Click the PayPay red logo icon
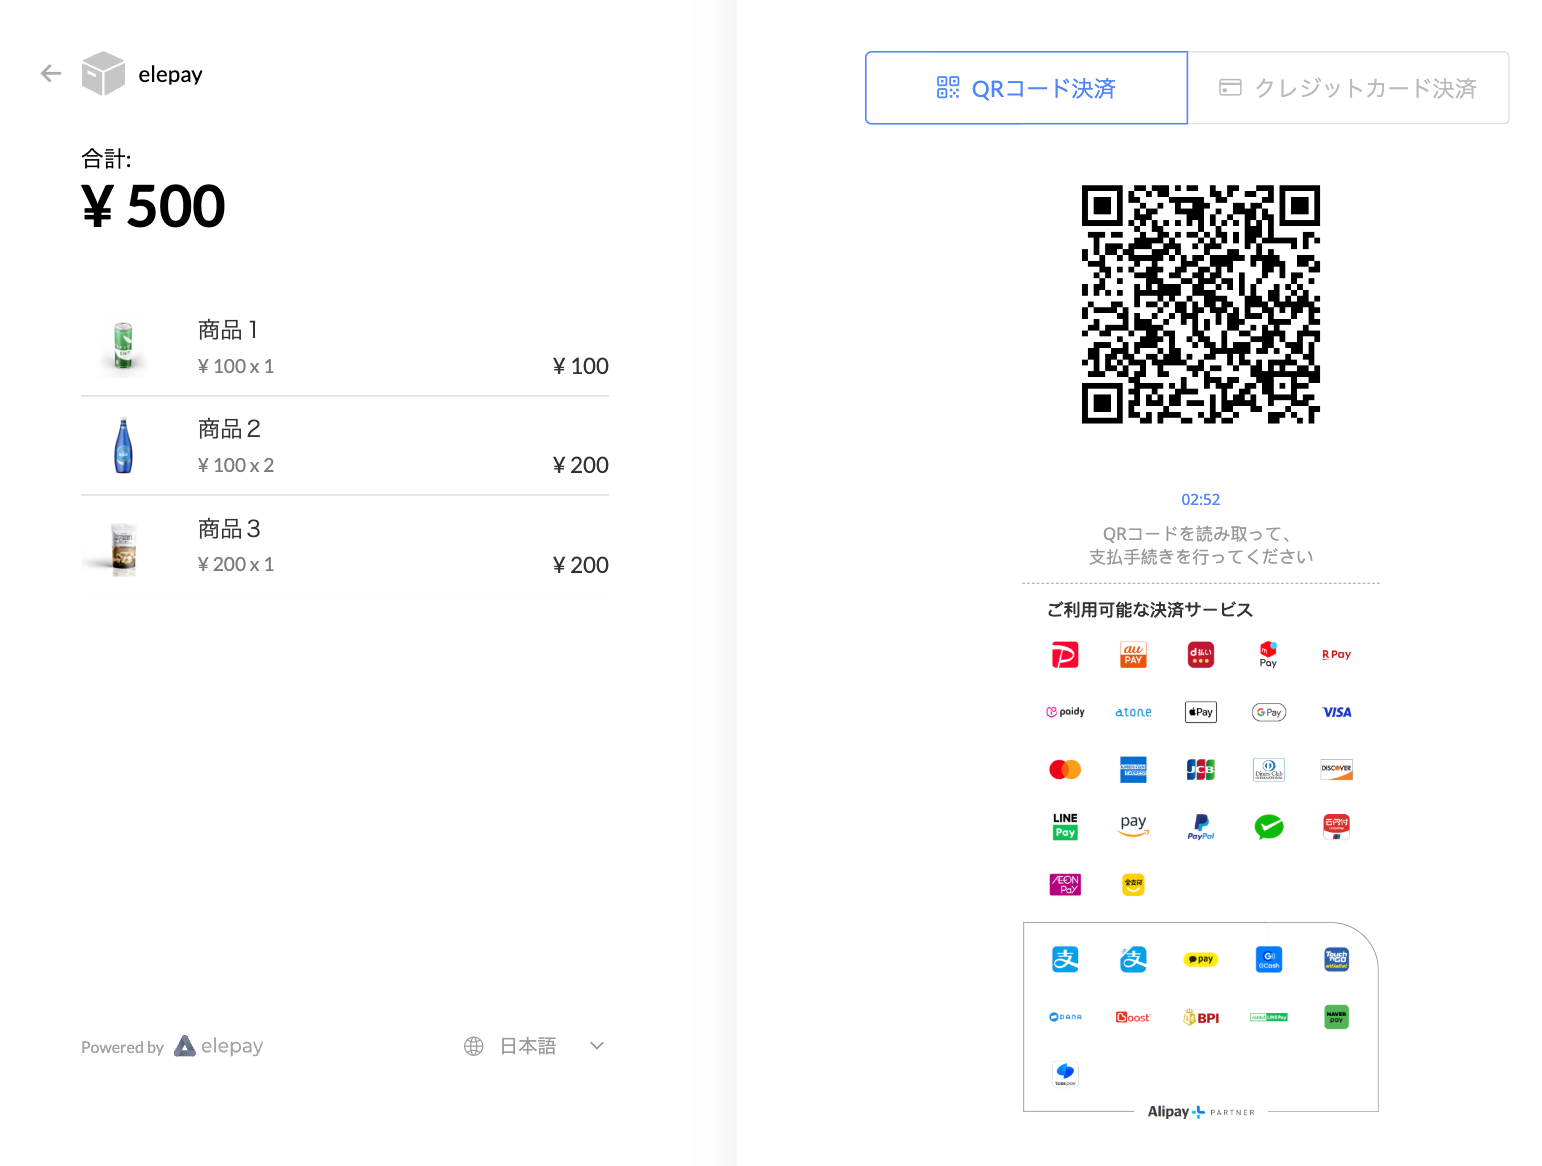Viewport: 1542px width, 1166px height. (1065, 655)
